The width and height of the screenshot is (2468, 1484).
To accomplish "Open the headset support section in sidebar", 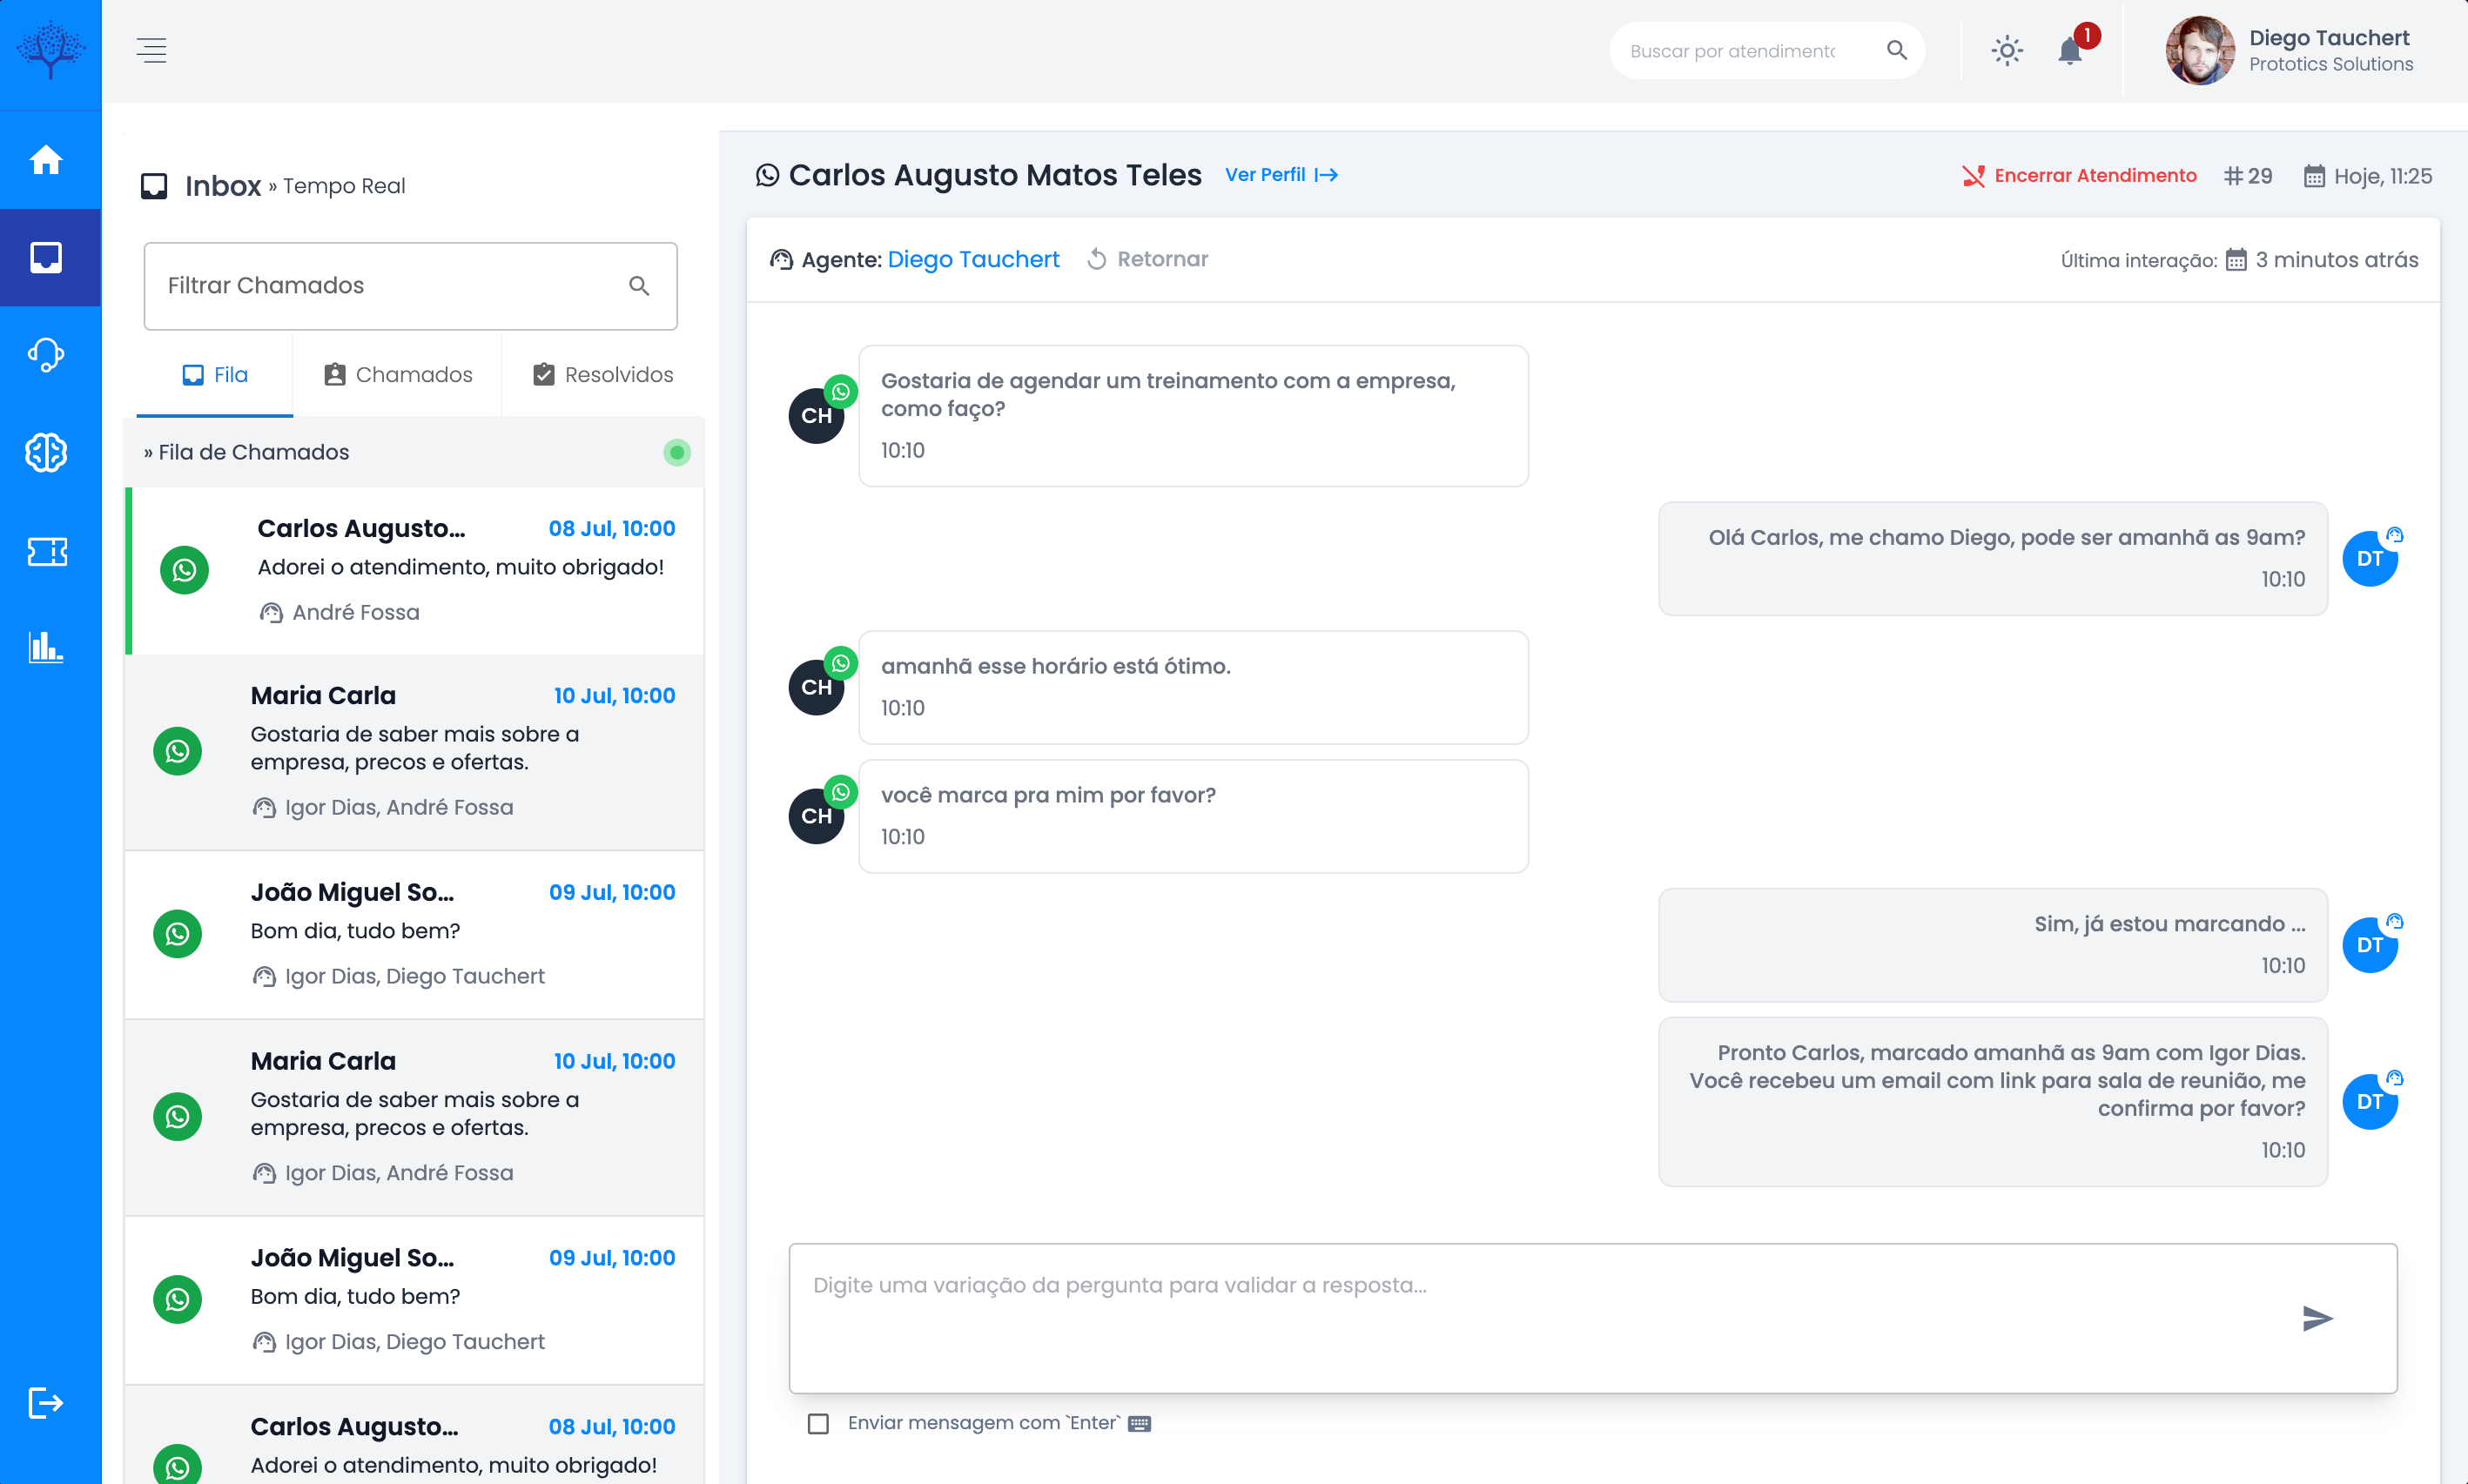I will 47,354.
